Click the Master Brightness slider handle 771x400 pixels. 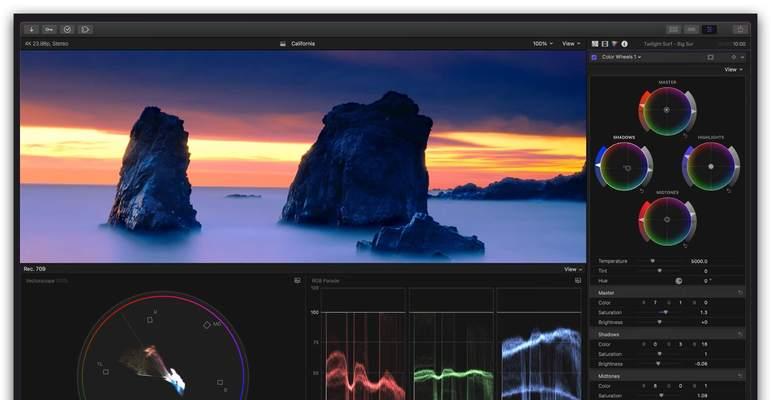(x=659, y=322)
